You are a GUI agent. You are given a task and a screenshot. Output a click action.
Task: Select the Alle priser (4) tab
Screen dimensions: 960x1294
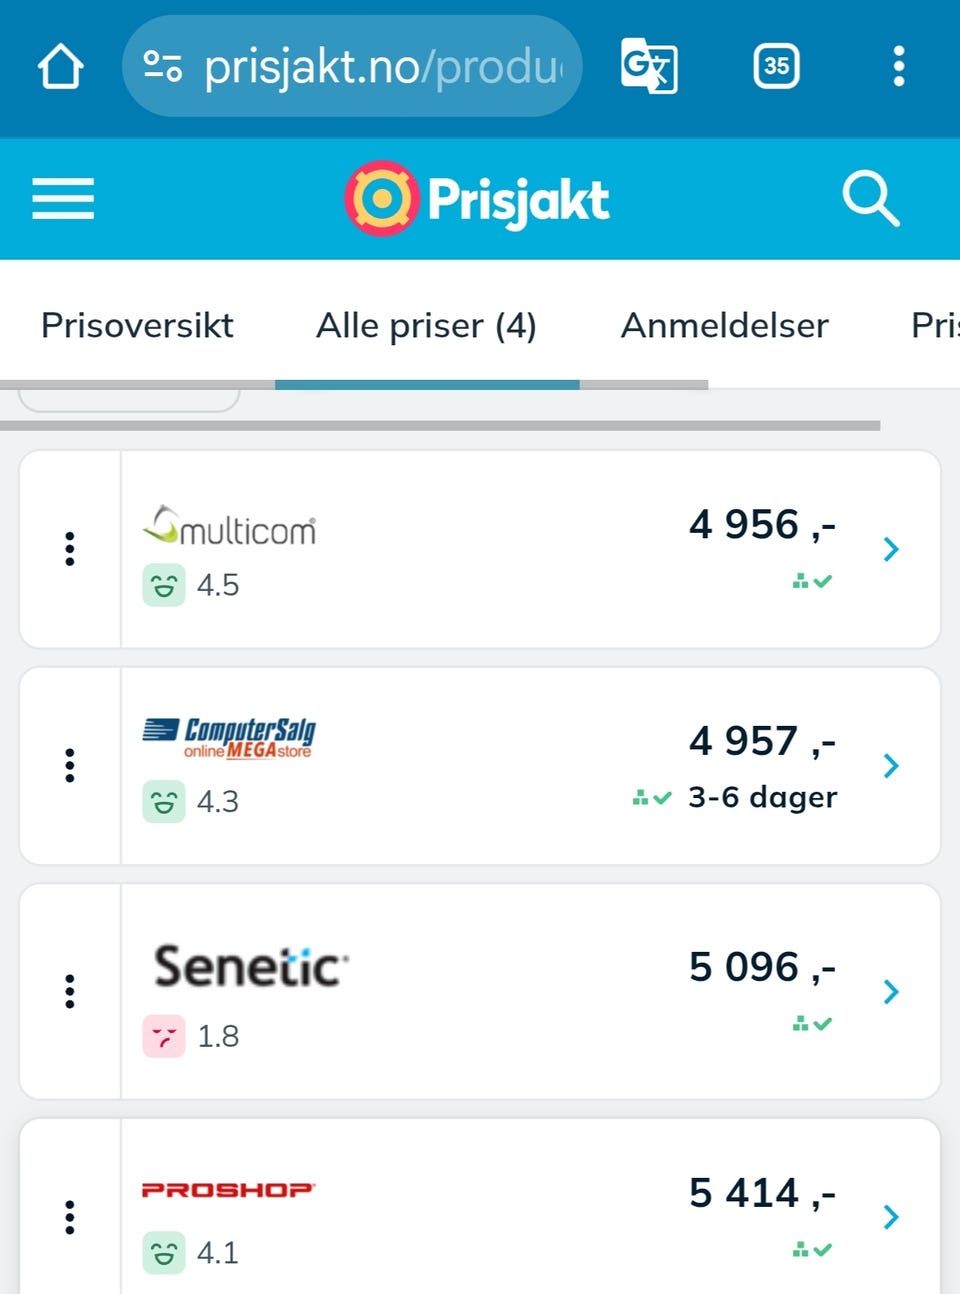(x=426, y=326)
